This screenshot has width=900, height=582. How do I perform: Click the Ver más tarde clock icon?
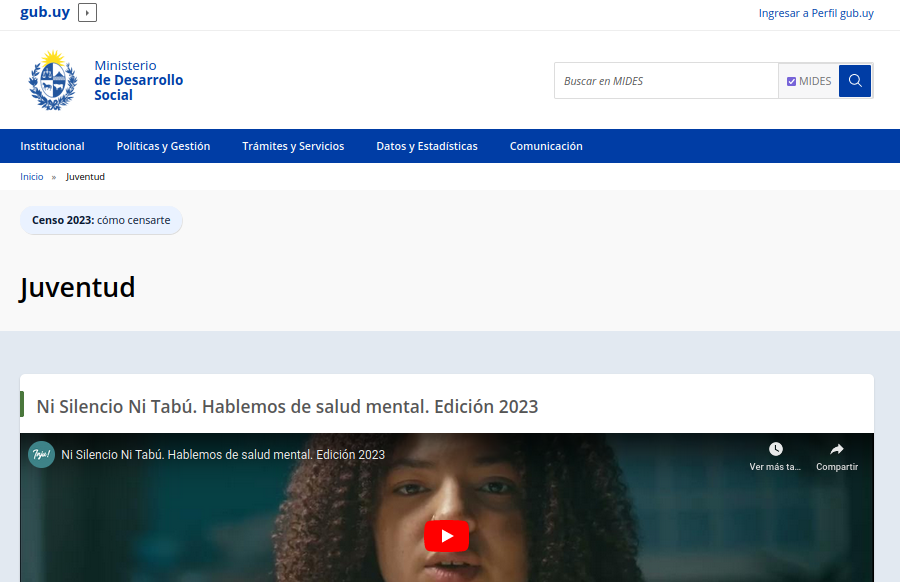coord(775,449)
